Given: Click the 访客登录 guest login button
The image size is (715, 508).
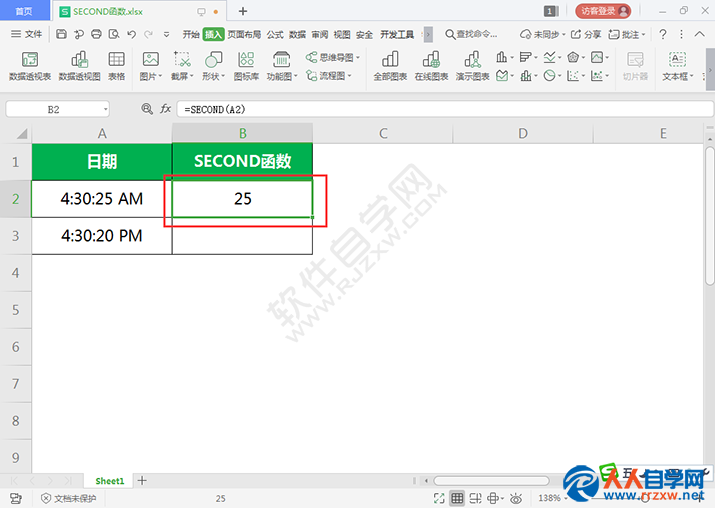Looking at the screenshot, I should click(x=603, y=11).
